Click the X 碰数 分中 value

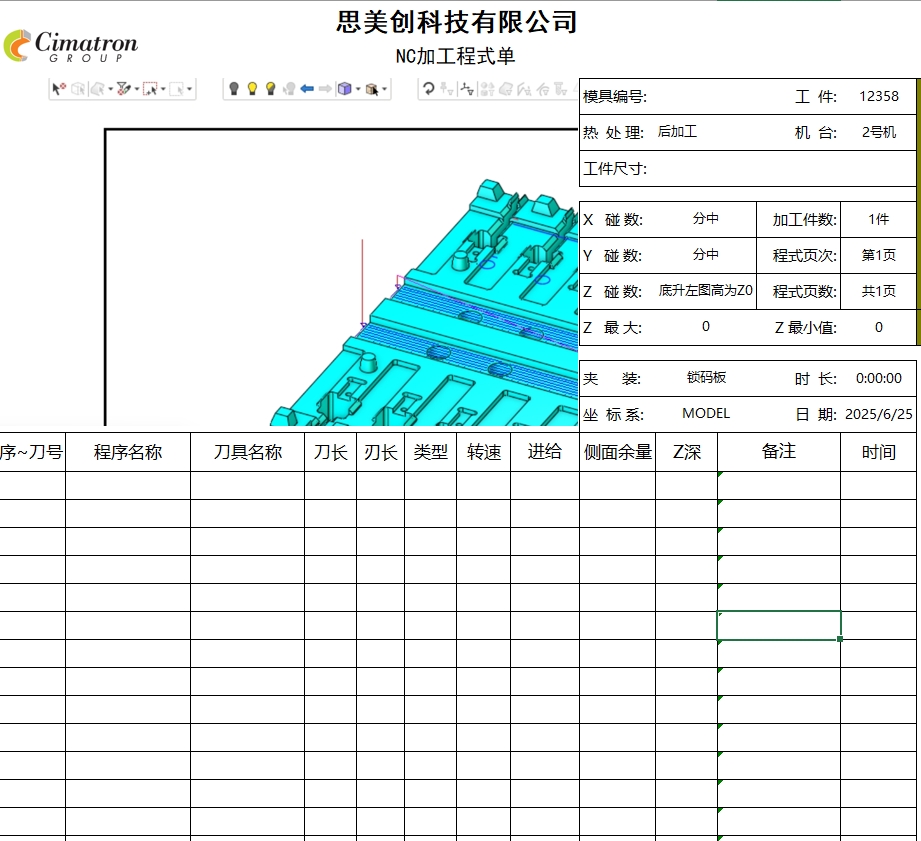(x=705, y=218)
